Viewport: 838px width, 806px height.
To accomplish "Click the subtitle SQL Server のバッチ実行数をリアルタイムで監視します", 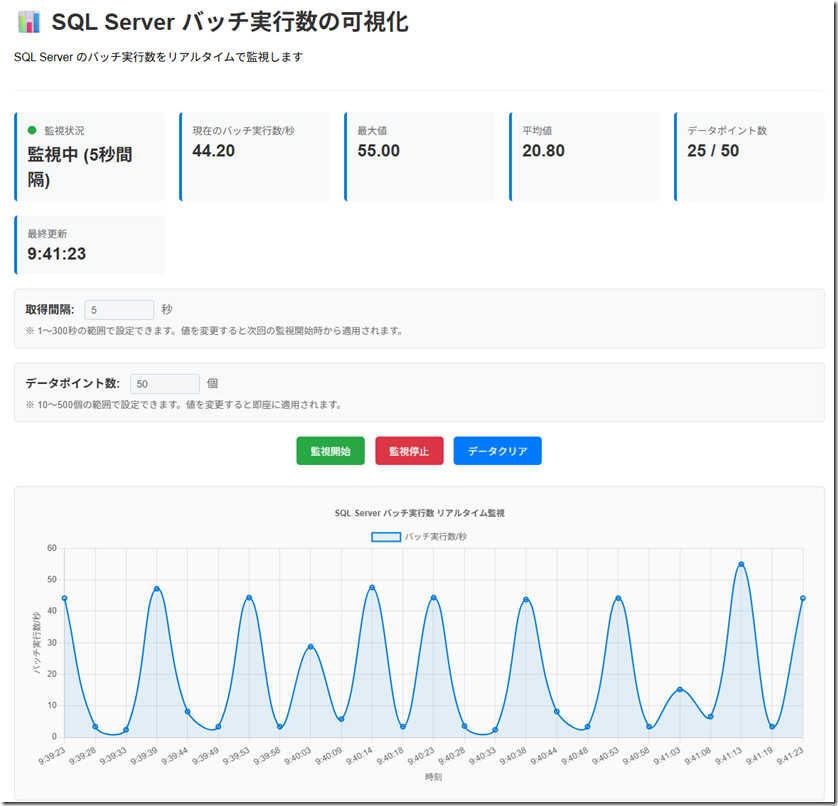I will point(158,57).
